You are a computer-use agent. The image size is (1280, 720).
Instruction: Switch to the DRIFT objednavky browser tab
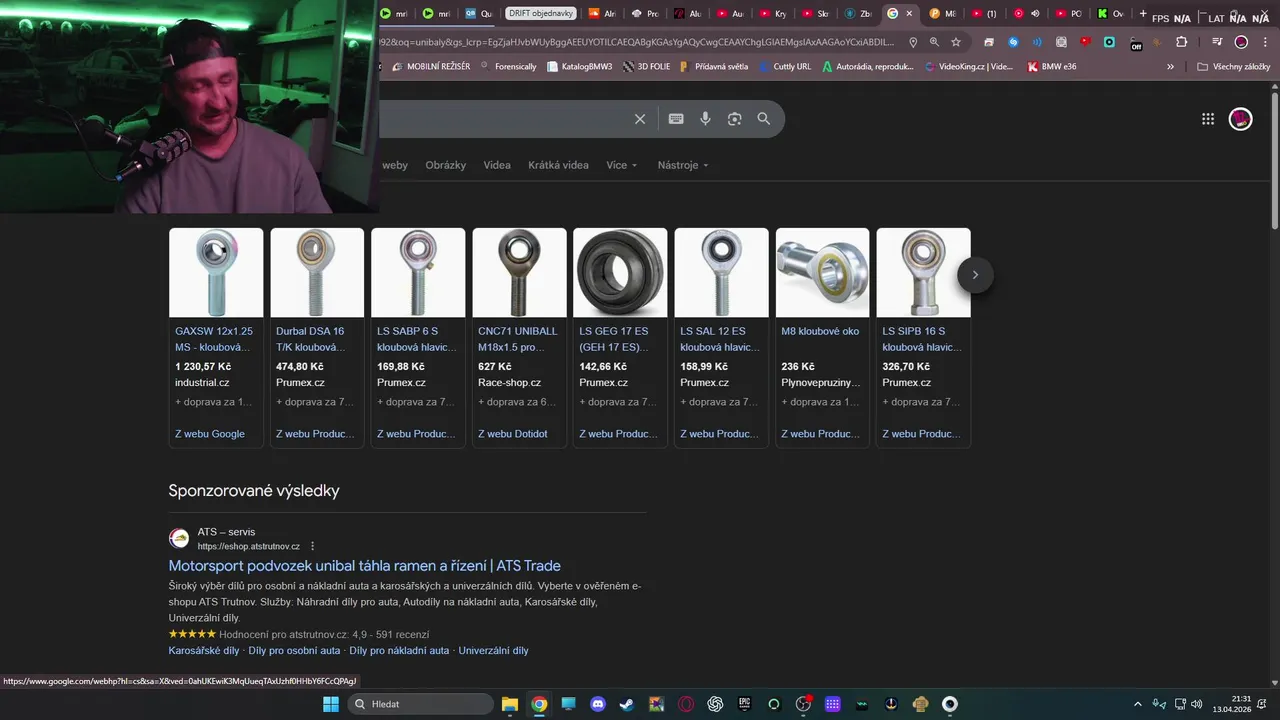pos(541,14)
